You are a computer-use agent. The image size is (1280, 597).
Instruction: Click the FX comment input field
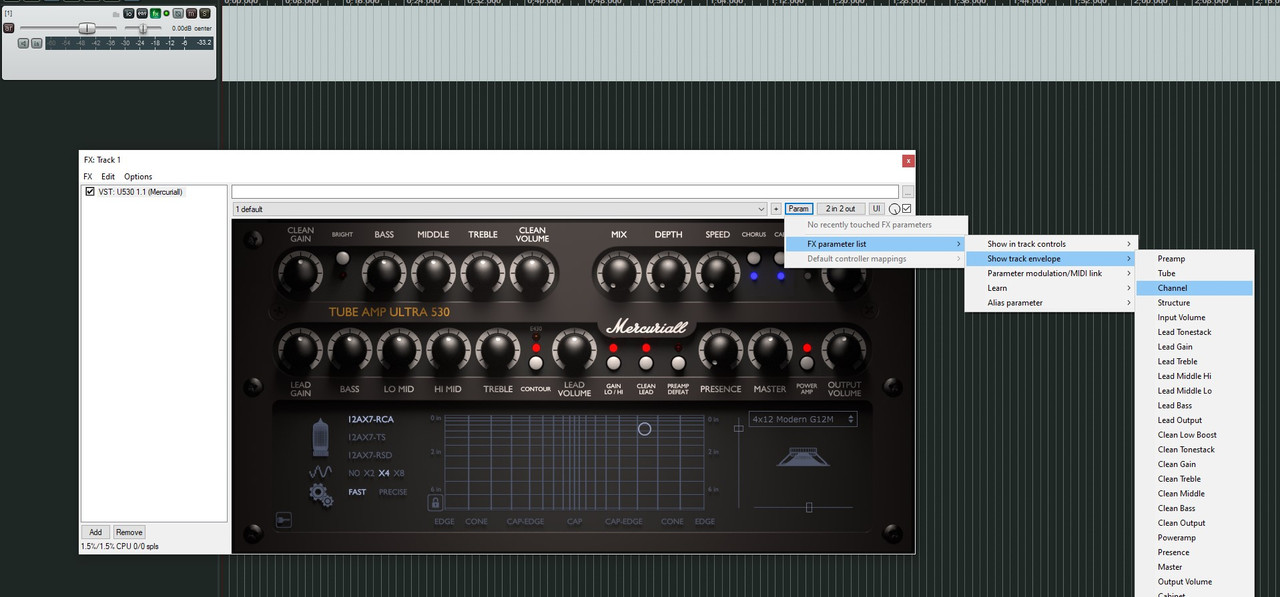tap(564, 191)
